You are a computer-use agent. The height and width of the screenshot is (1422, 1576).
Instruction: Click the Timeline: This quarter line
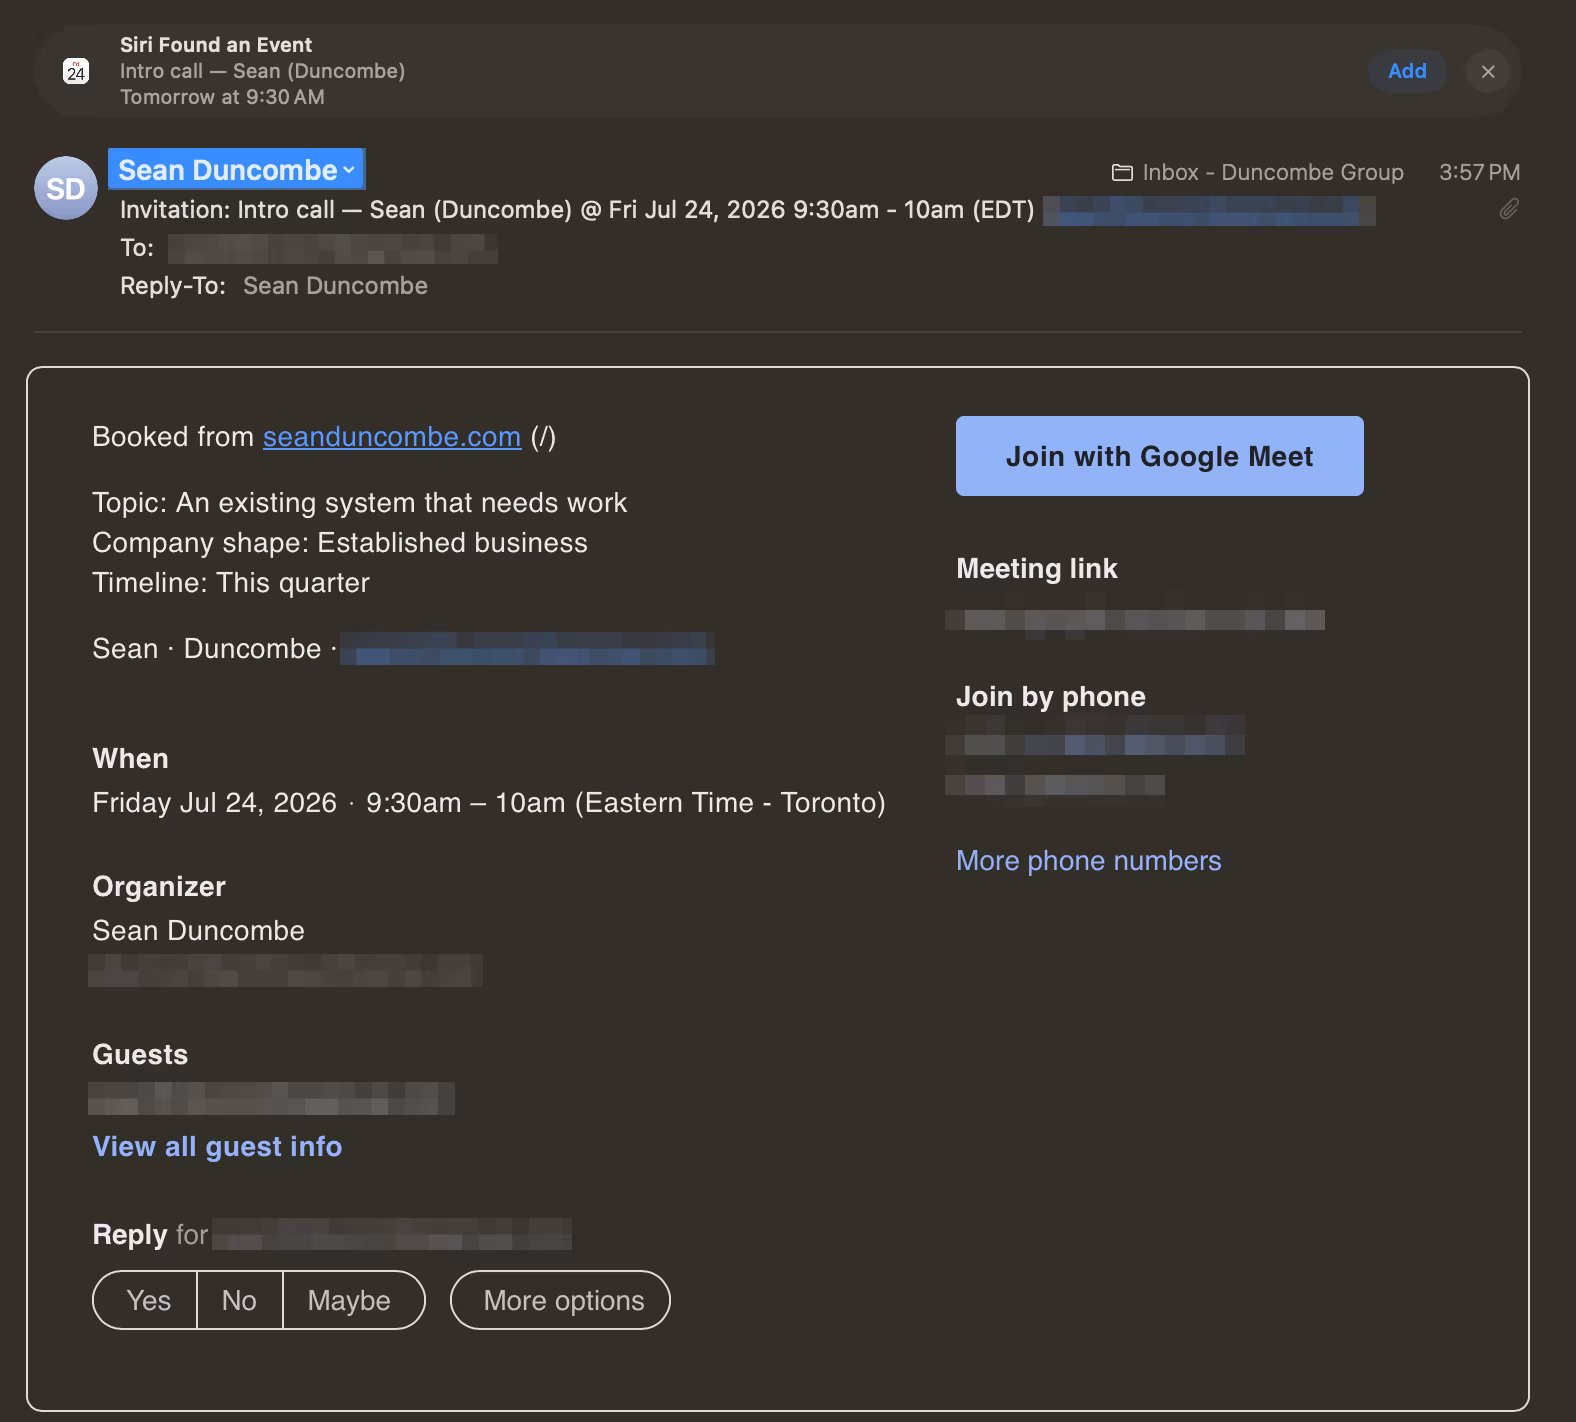[x=231, y=583]
